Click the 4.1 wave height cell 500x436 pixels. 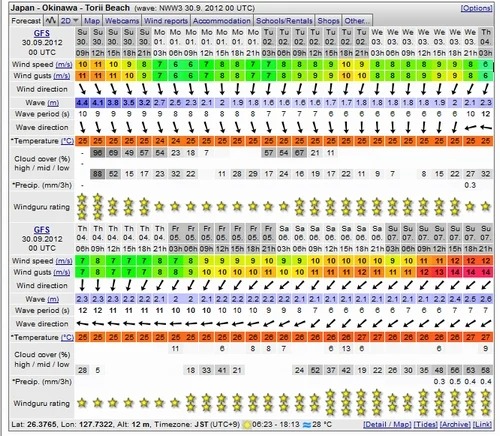pyautogui.click(x=98, y=103)
